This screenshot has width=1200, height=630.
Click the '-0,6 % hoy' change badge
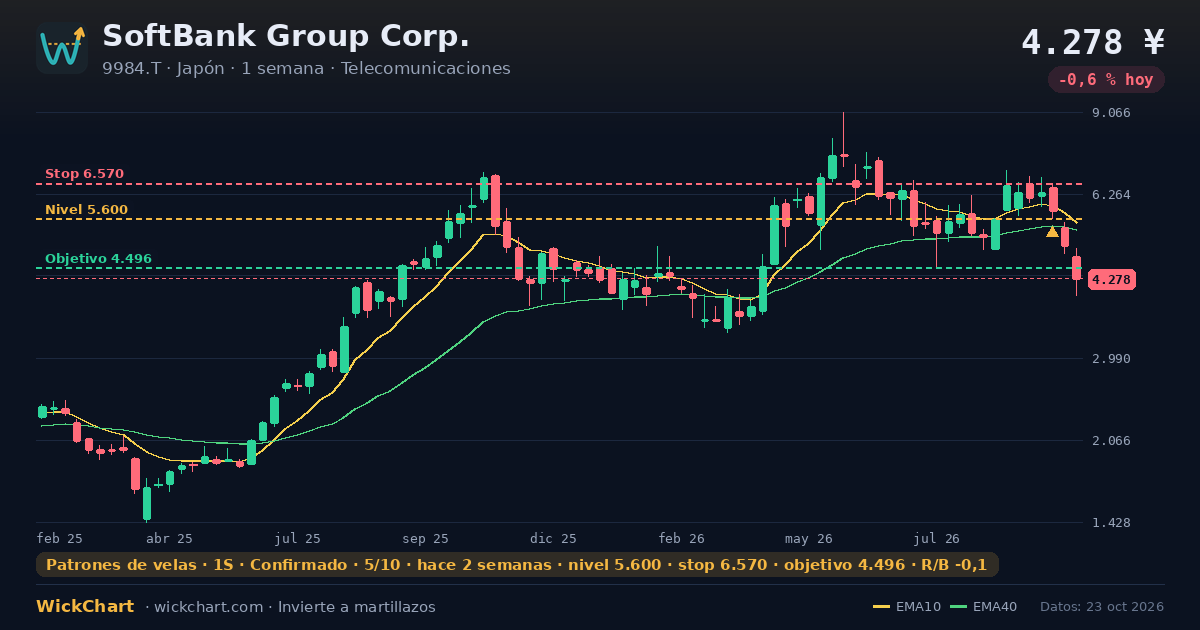click(x=1106, y=80)
